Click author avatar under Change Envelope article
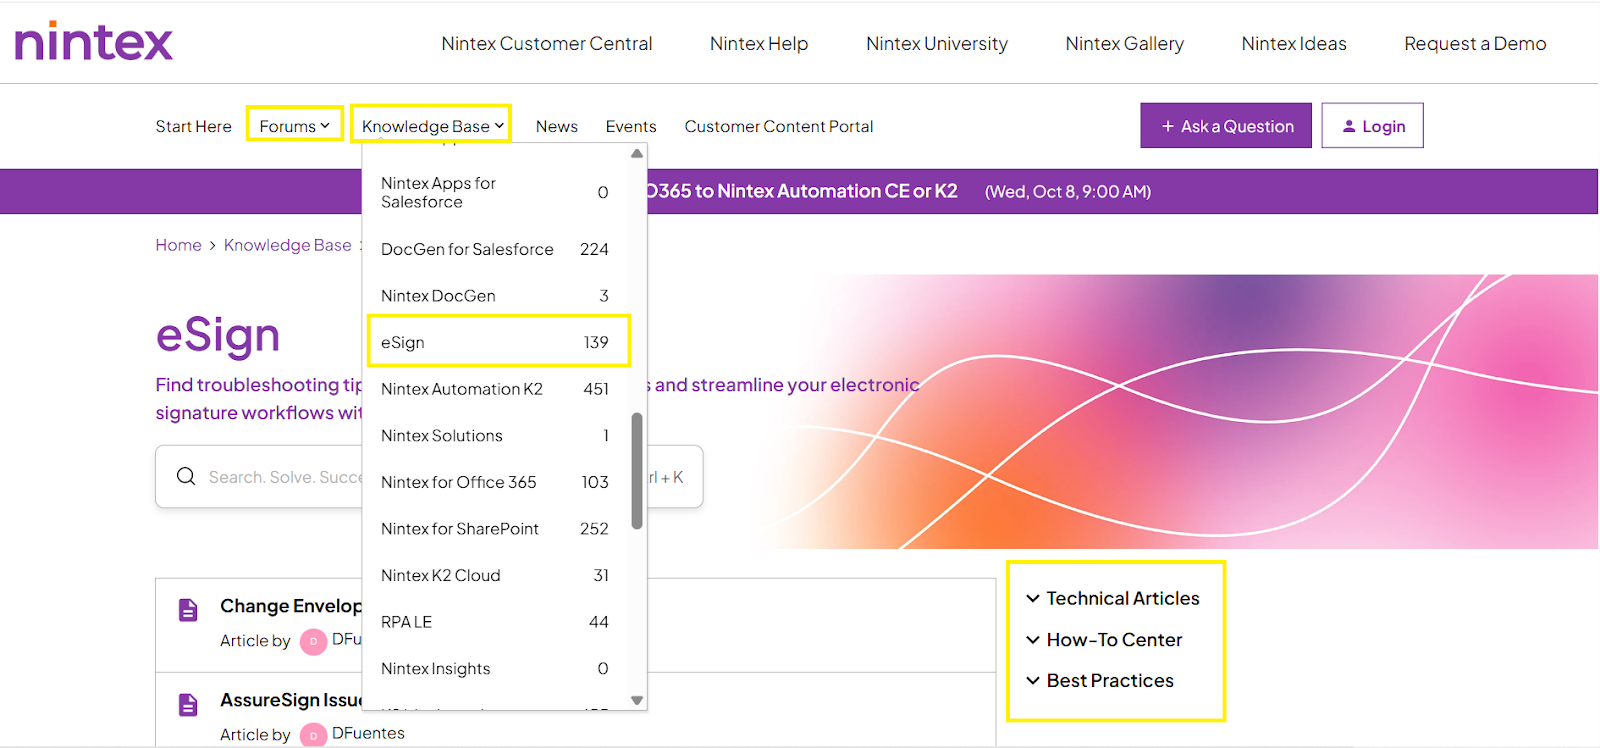The width and height of the screenshot is (1600, 748). click(314, 641)
